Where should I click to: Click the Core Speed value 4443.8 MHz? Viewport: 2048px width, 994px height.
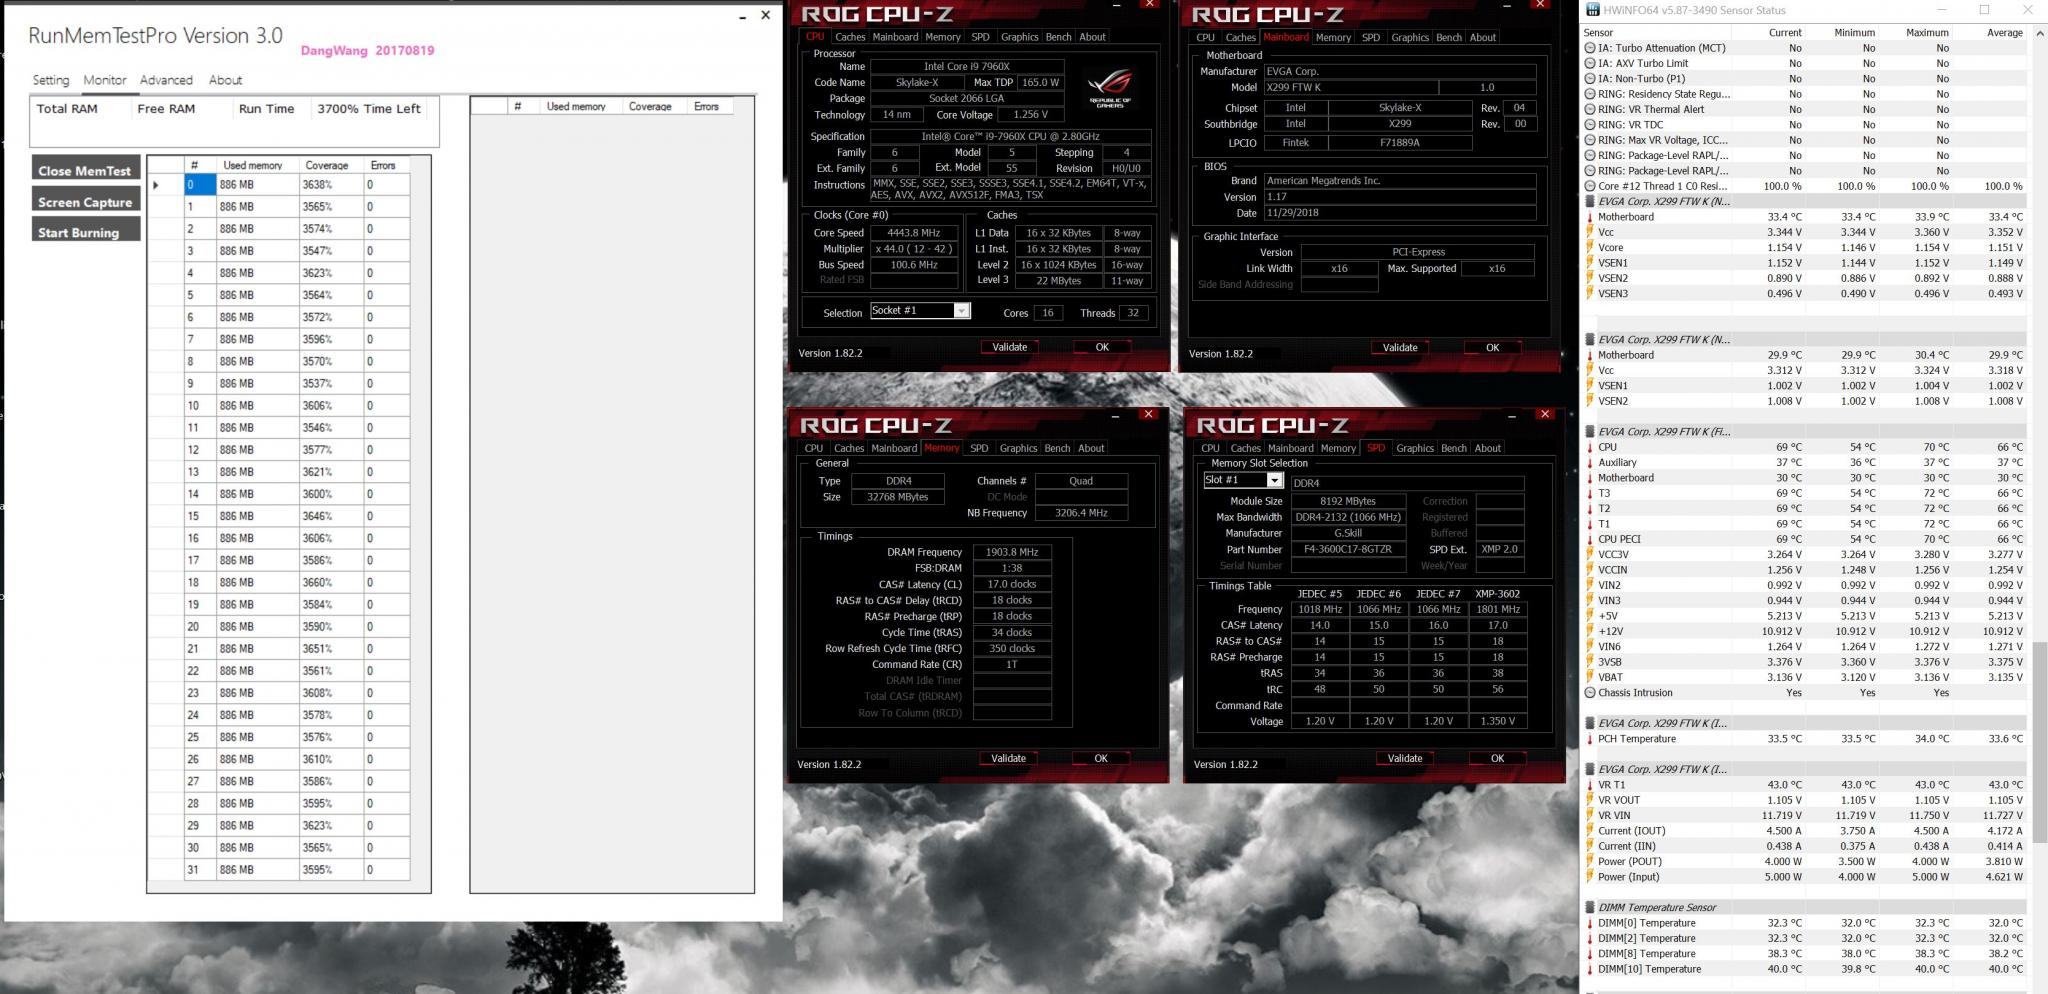click(914, 233)
